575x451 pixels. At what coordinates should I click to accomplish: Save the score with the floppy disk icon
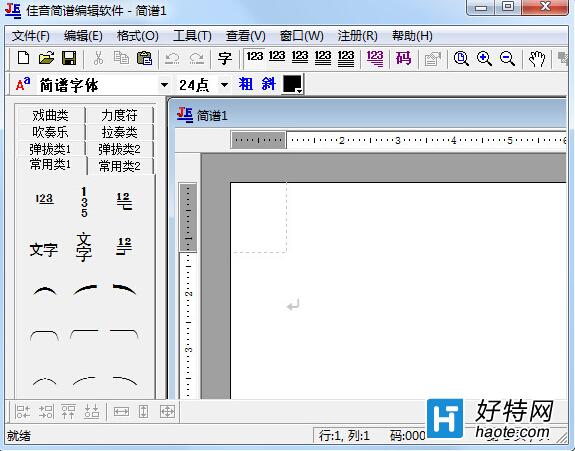tap(69, 58)
